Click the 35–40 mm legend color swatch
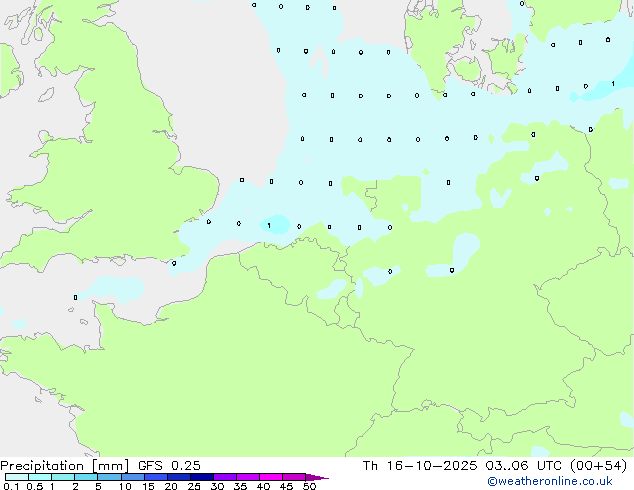The image size is (634, 490). pos(248,477)
